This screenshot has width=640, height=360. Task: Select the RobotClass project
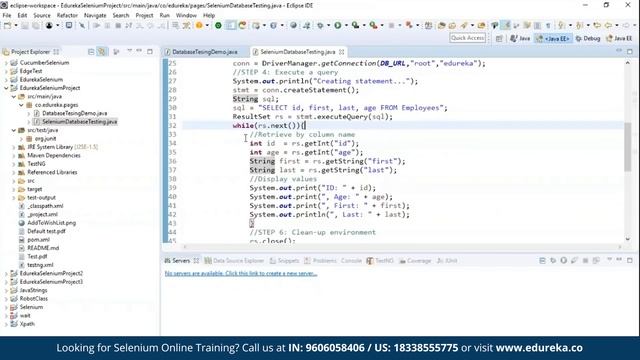[33, 299]
